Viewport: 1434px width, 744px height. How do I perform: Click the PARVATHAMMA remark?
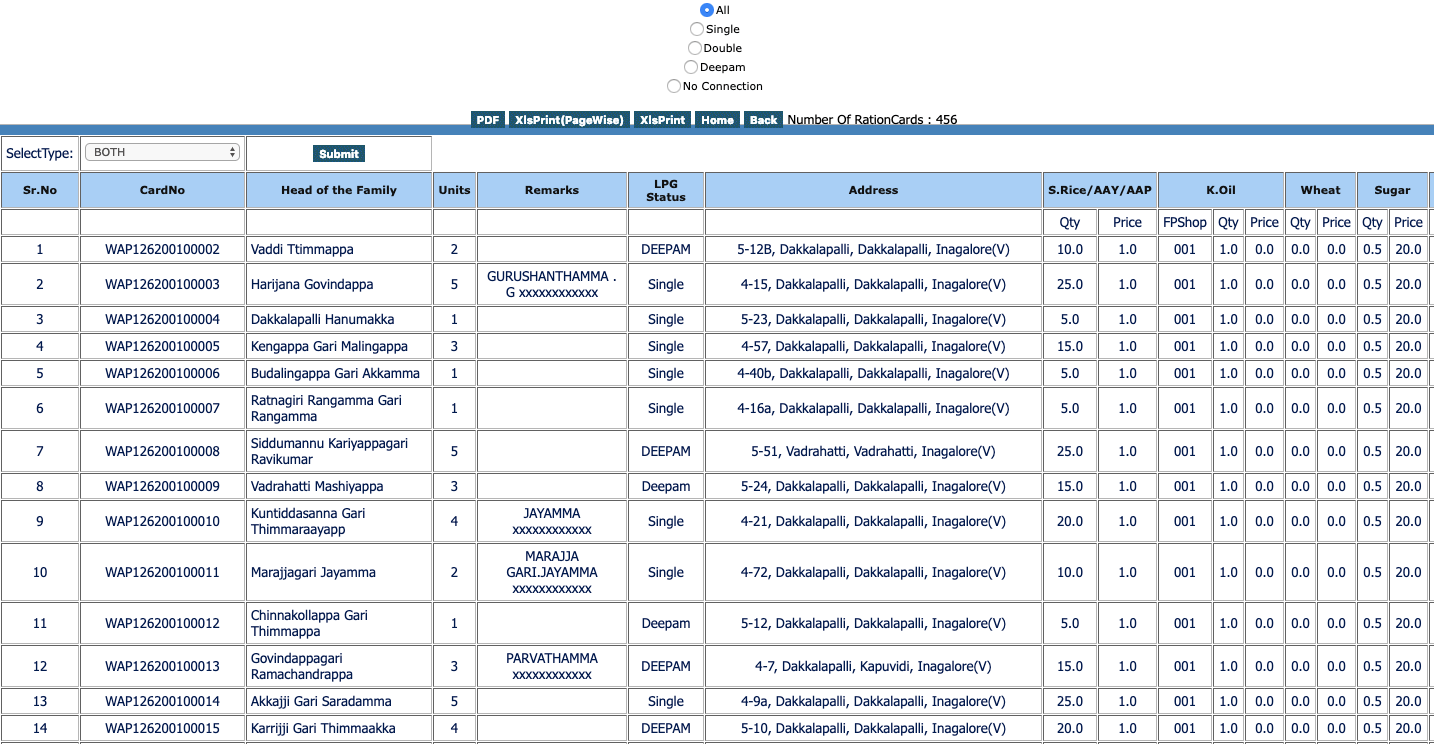[x=552, y=666]
